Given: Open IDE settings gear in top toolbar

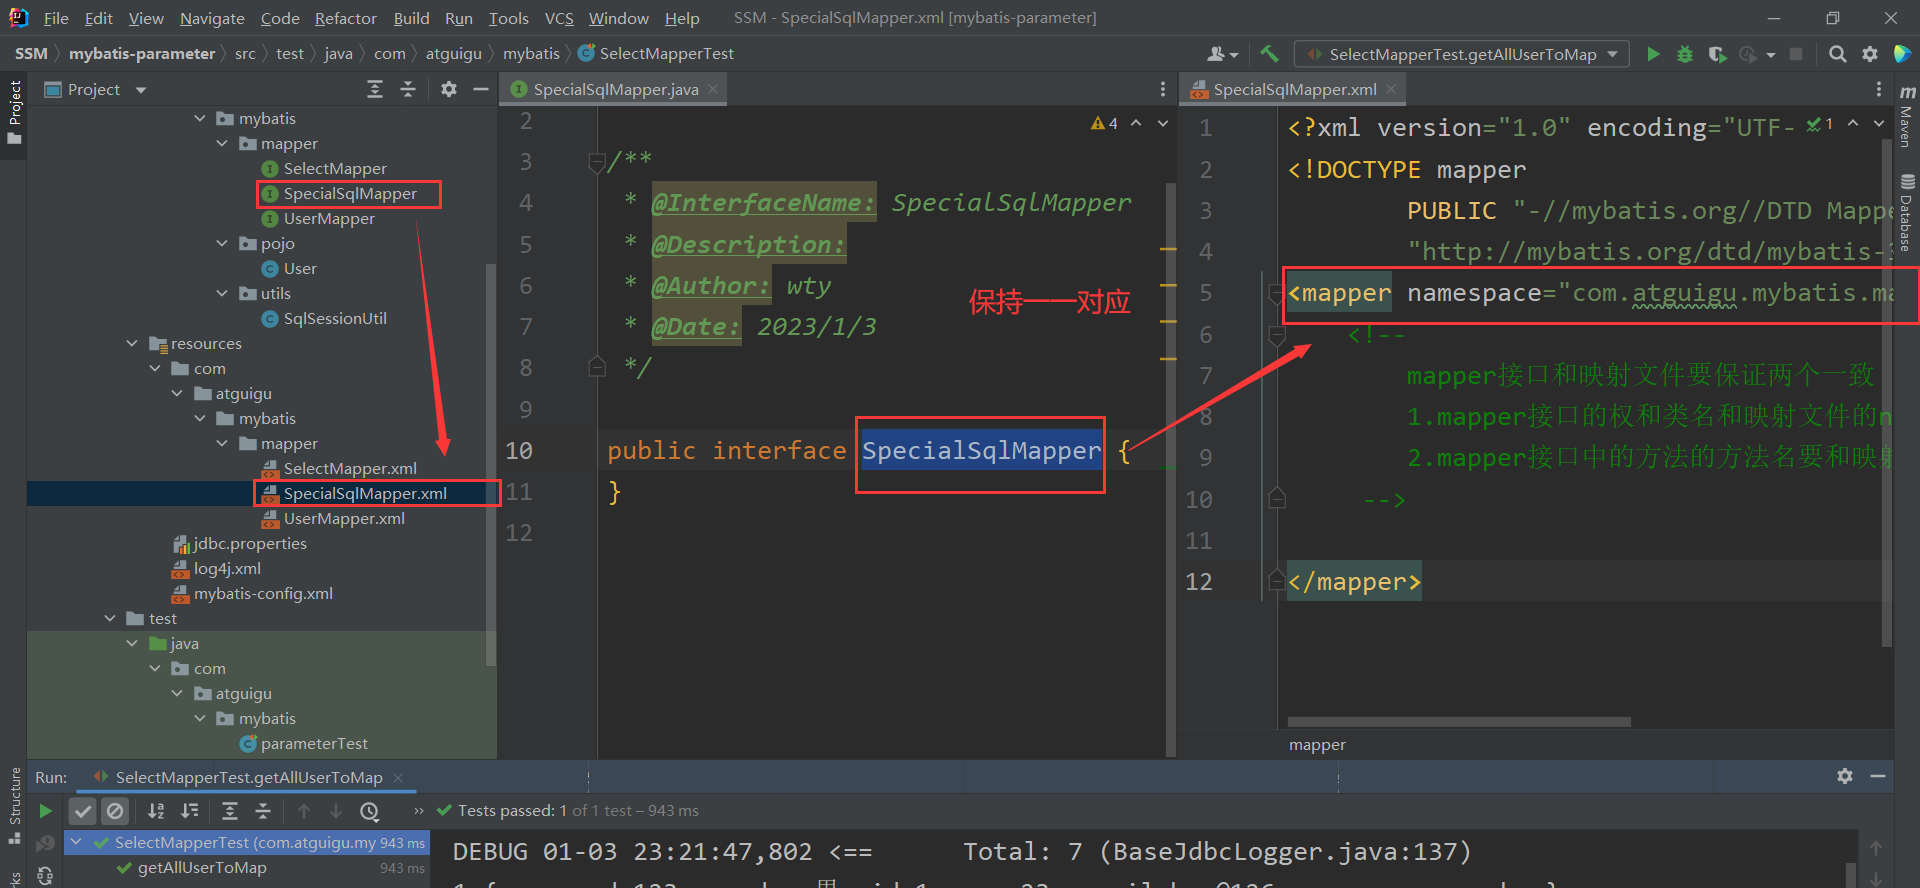Looking at the screenshot, I should pyautogui.click(x=1870, y=54).
